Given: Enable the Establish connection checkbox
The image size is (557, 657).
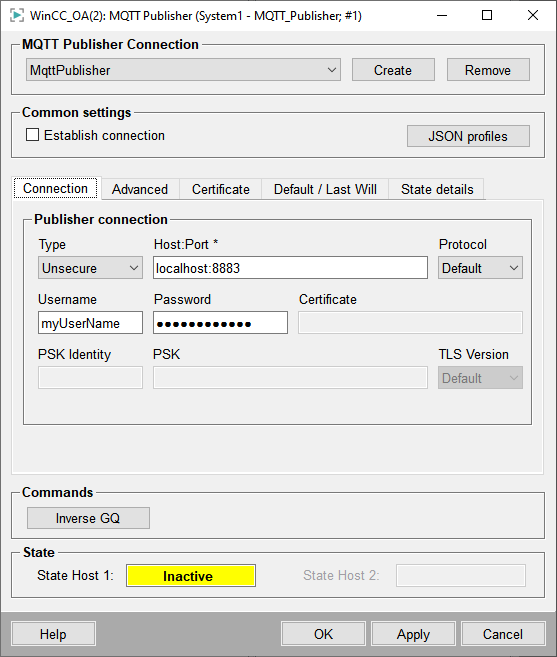Looking at the screenshot, I should click(32, 135).
